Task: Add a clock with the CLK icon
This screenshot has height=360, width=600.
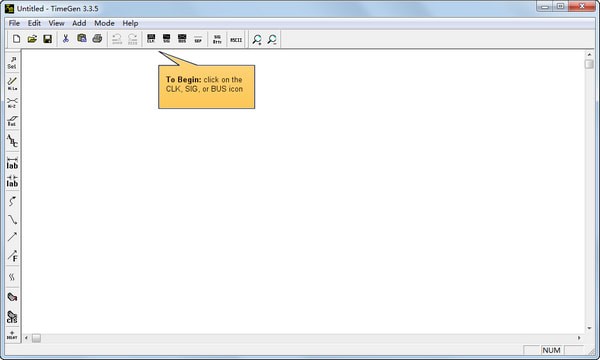Action: (151, 39)
